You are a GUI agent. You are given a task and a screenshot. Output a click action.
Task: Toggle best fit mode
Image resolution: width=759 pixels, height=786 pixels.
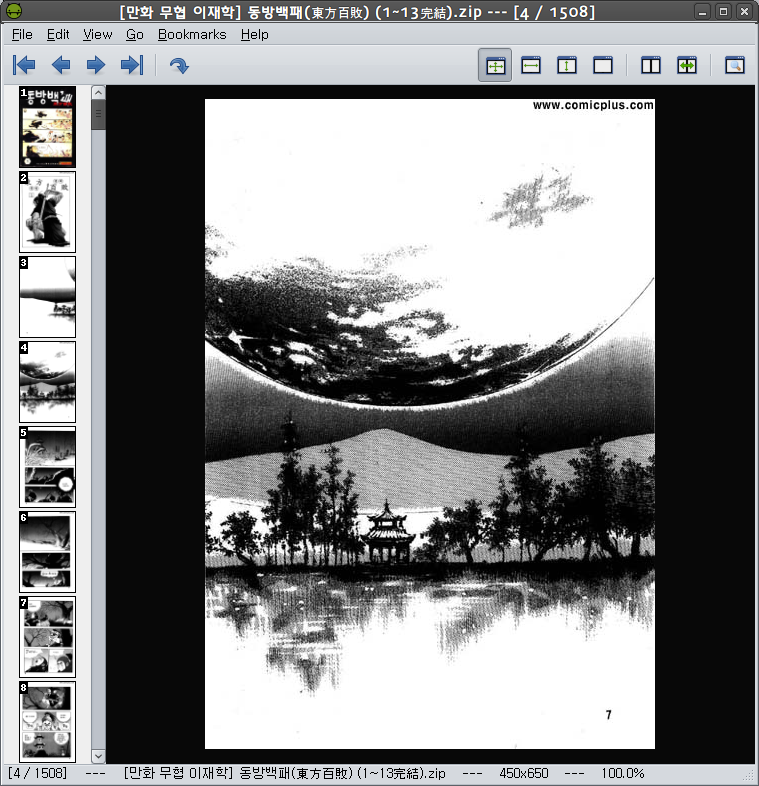point(495,65)
